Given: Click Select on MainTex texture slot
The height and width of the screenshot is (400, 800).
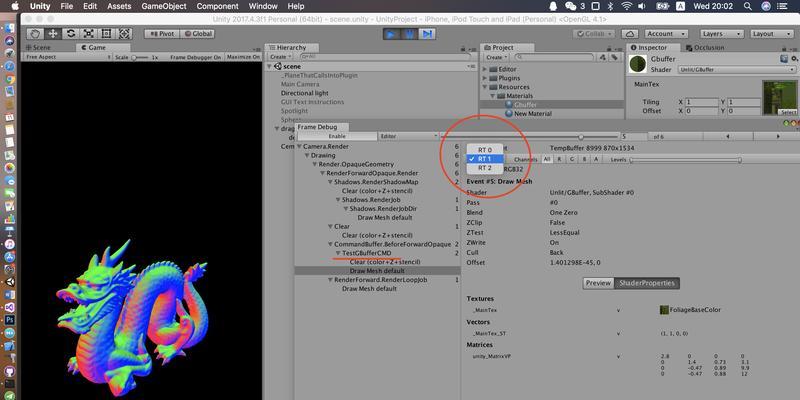Looking at the screenshot, I should pos(788,112).
